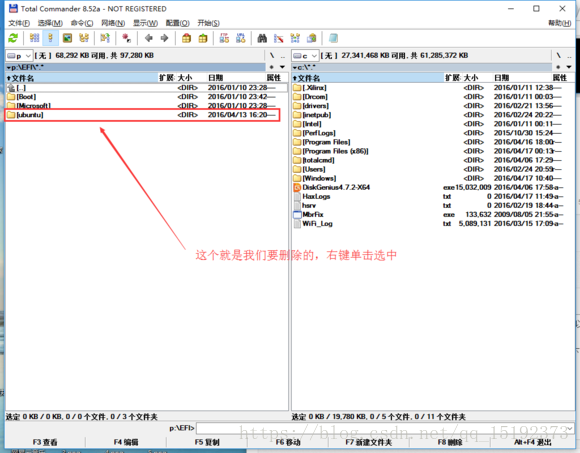Select the [Microsoft] folder in left panel
580x453 pixels.
click(x=146, y=106)
